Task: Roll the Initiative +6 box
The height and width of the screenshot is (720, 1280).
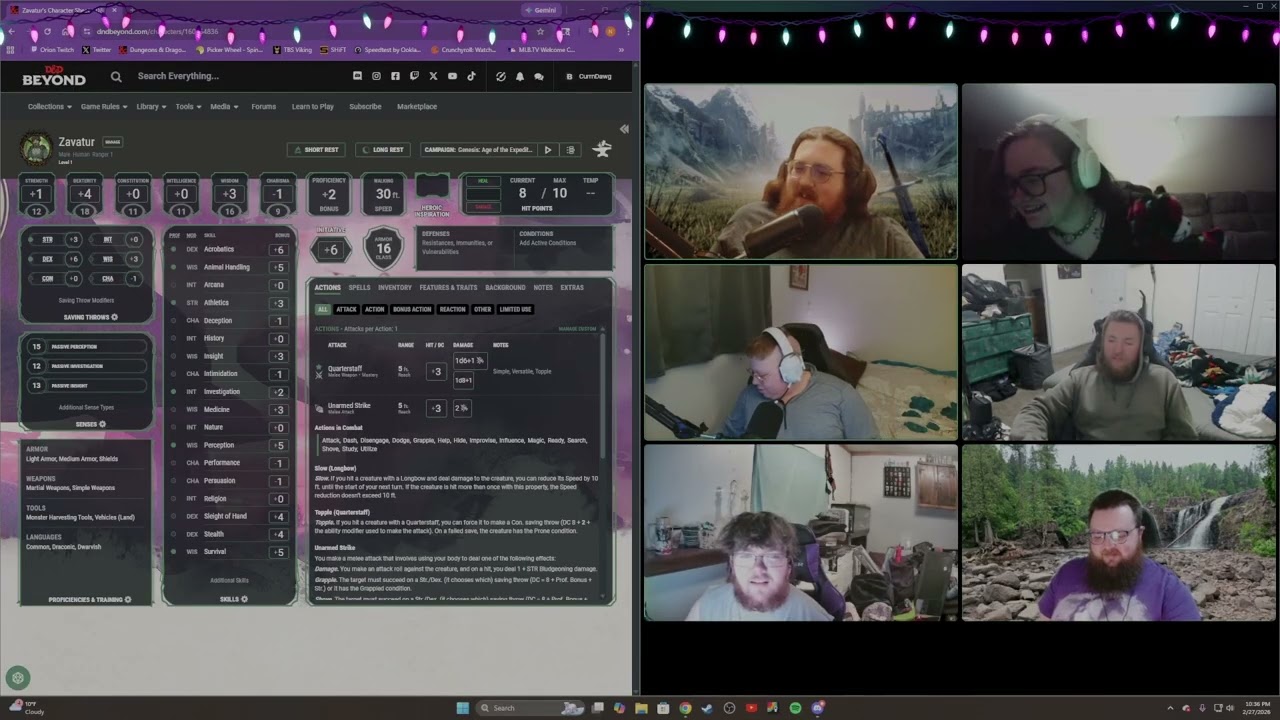Action: pos(331,250)
